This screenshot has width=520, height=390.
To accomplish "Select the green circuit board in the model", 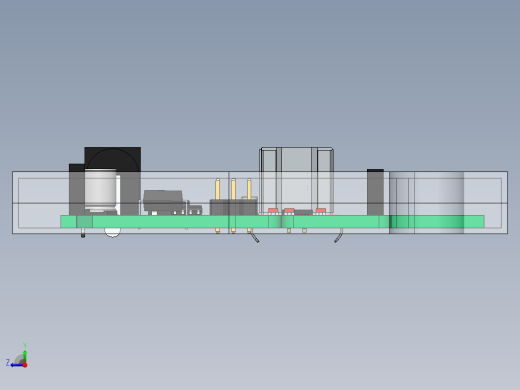I will (272, 222).
